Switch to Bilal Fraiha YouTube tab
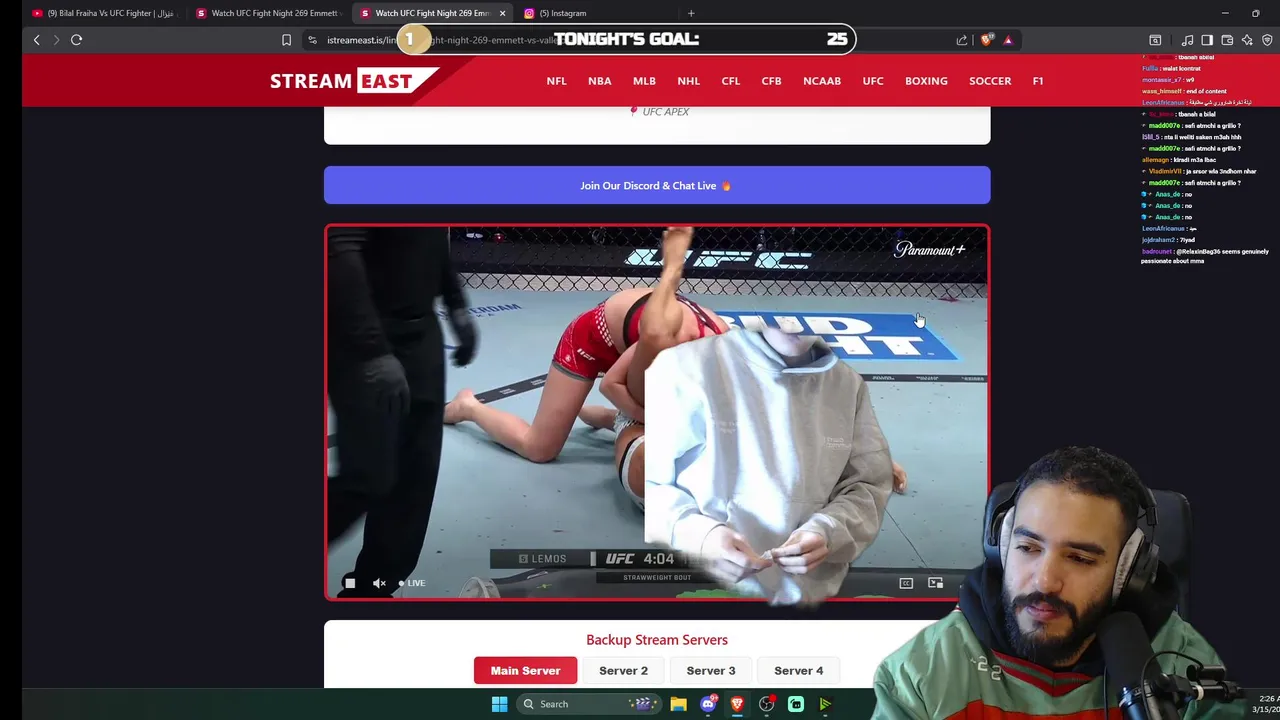Screen dimensions: 1280x720 104,13
